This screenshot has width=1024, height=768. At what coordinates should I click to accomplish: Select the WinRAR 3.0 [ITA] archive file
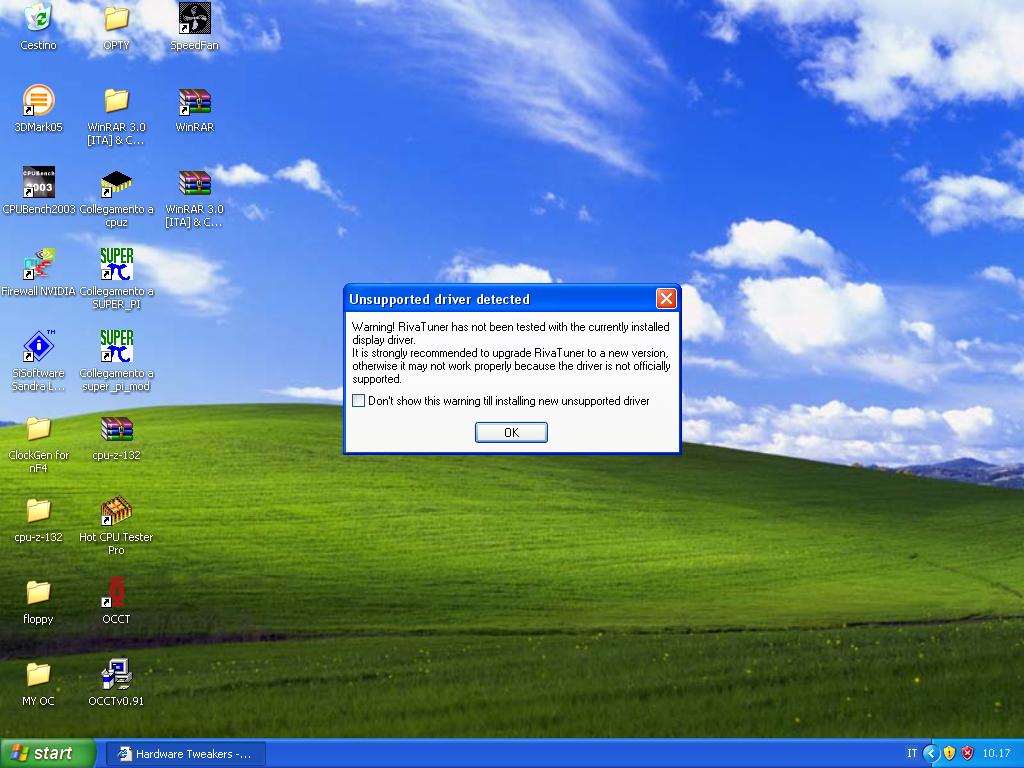(195, 182)
